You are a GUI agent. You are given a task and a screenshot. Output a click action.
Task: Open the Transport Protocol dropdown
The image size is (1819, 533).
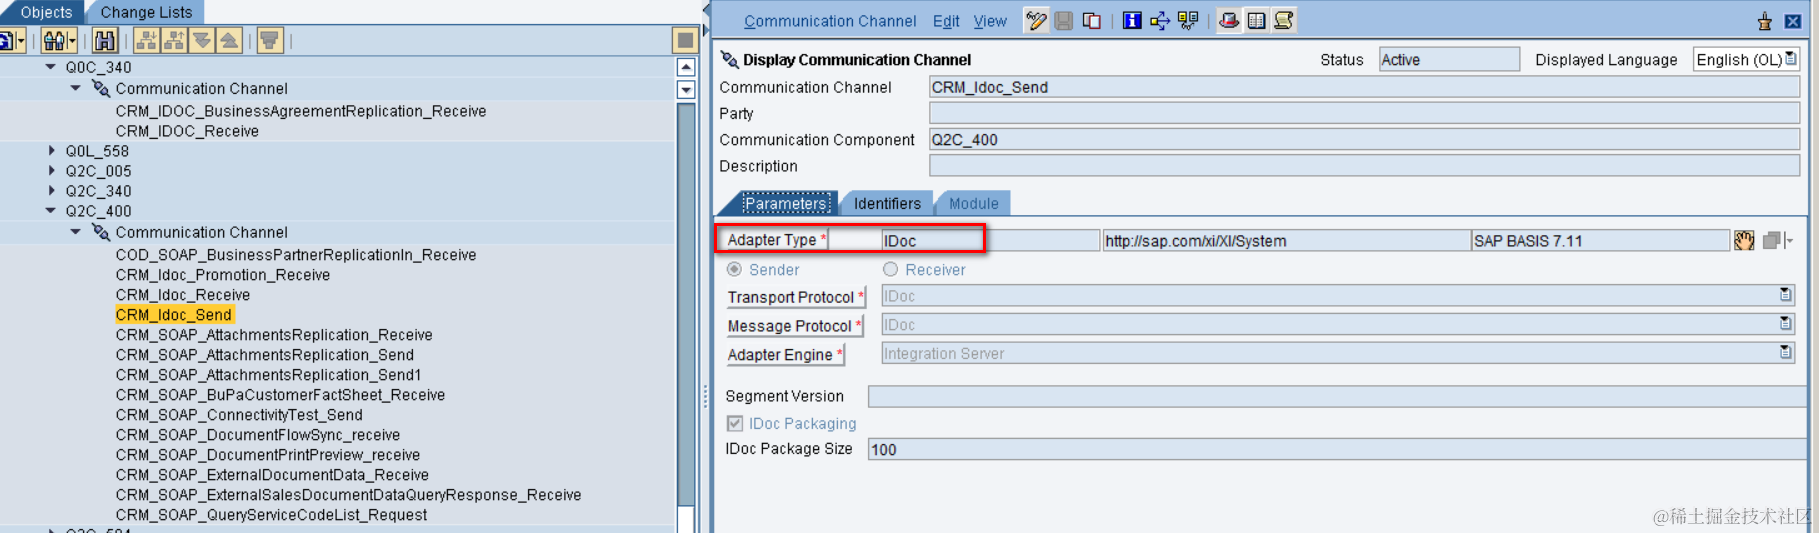(x=1785, y=295)
